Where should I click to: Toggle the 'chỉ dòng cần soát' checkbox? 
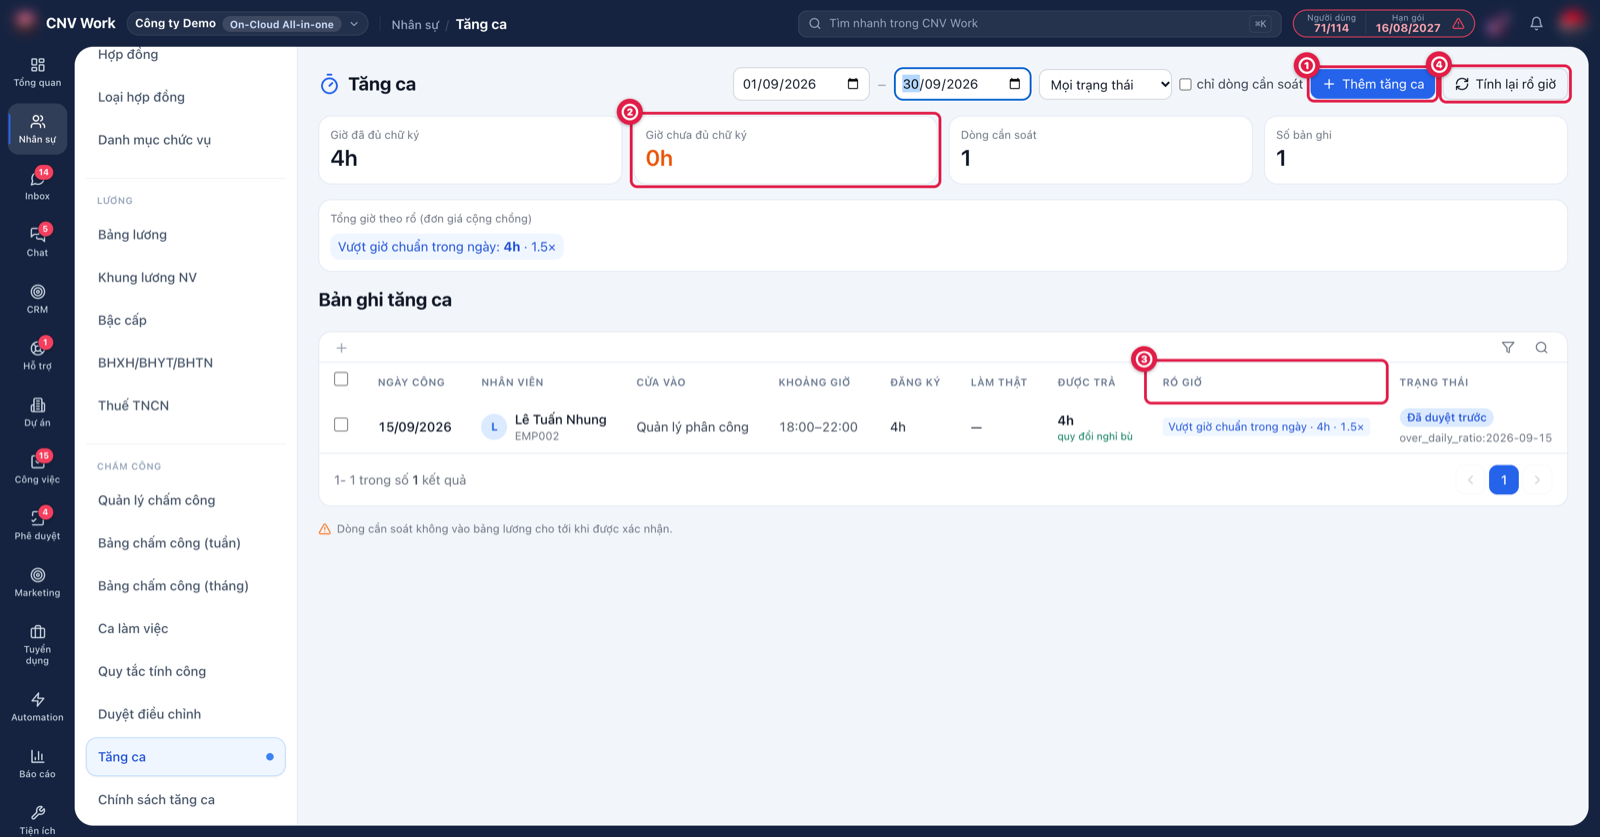point(1185,84)
